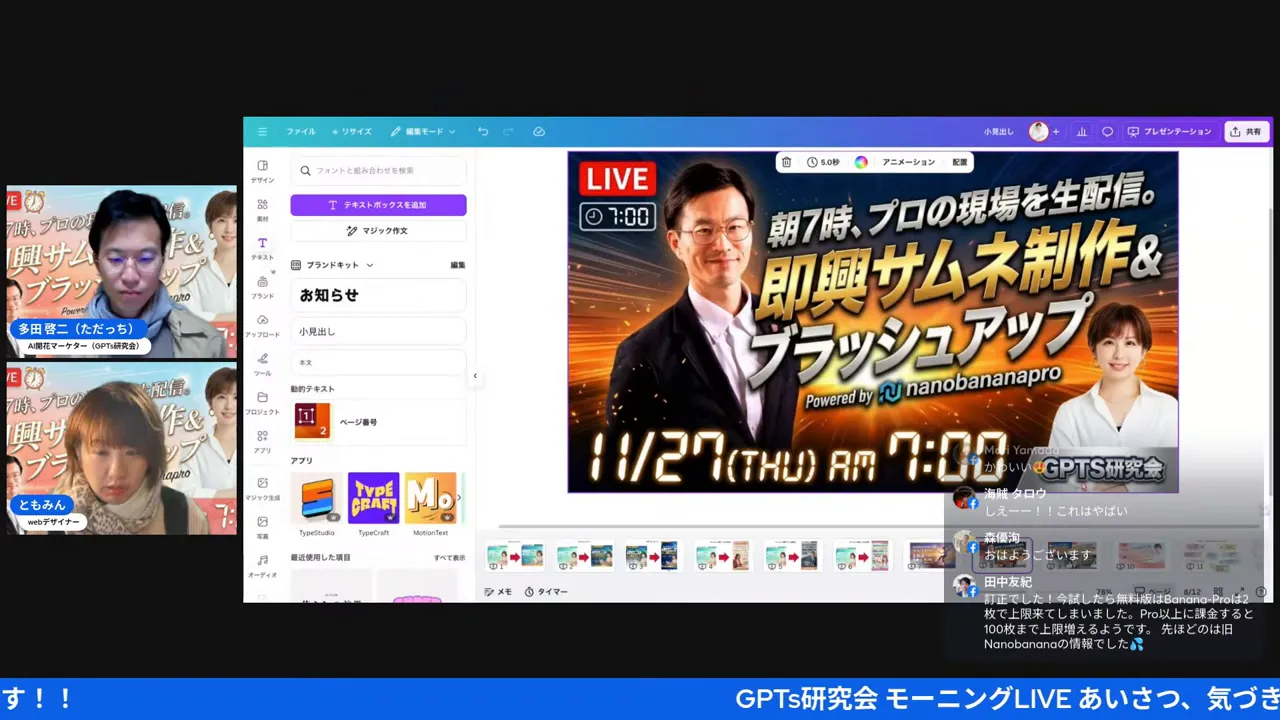
Task: Select the main slide canvas
Action: click(873, 322)
